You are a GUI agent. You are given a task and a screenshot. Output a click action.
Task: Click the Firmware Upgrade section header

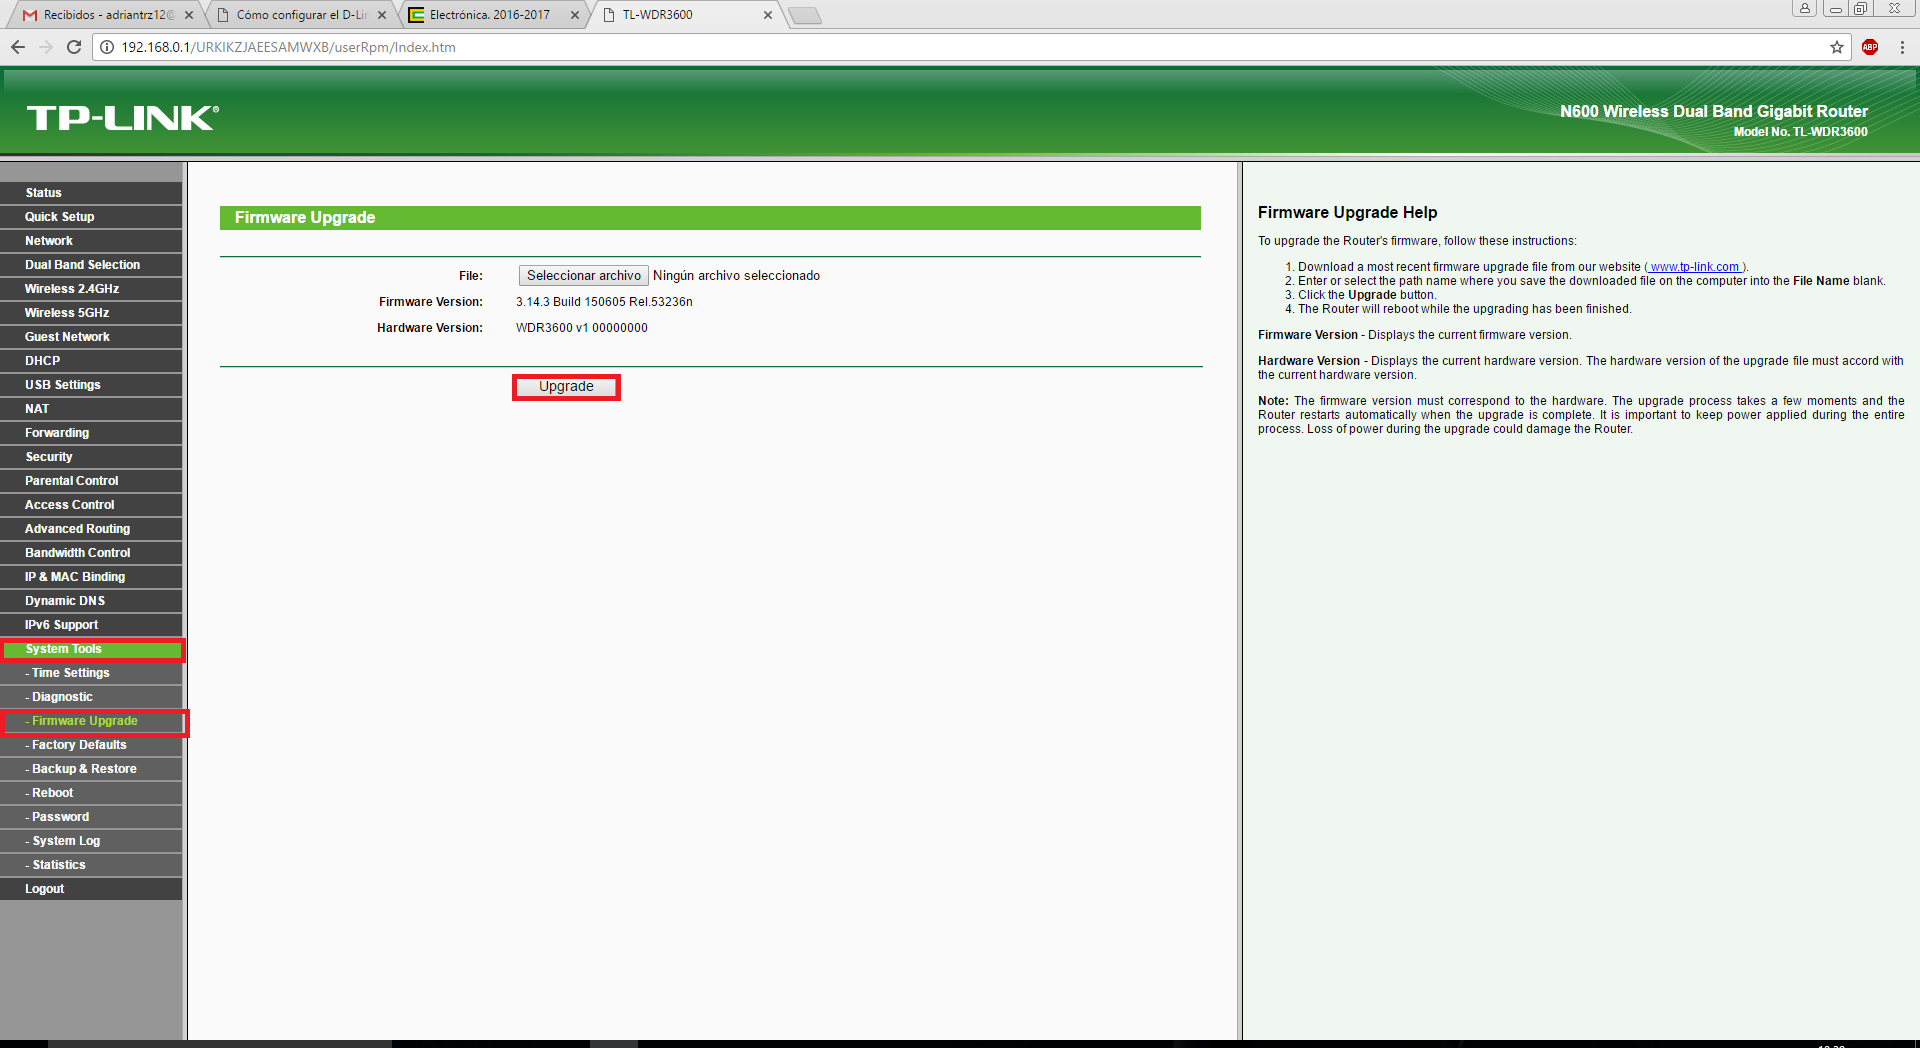pos(710,218)
